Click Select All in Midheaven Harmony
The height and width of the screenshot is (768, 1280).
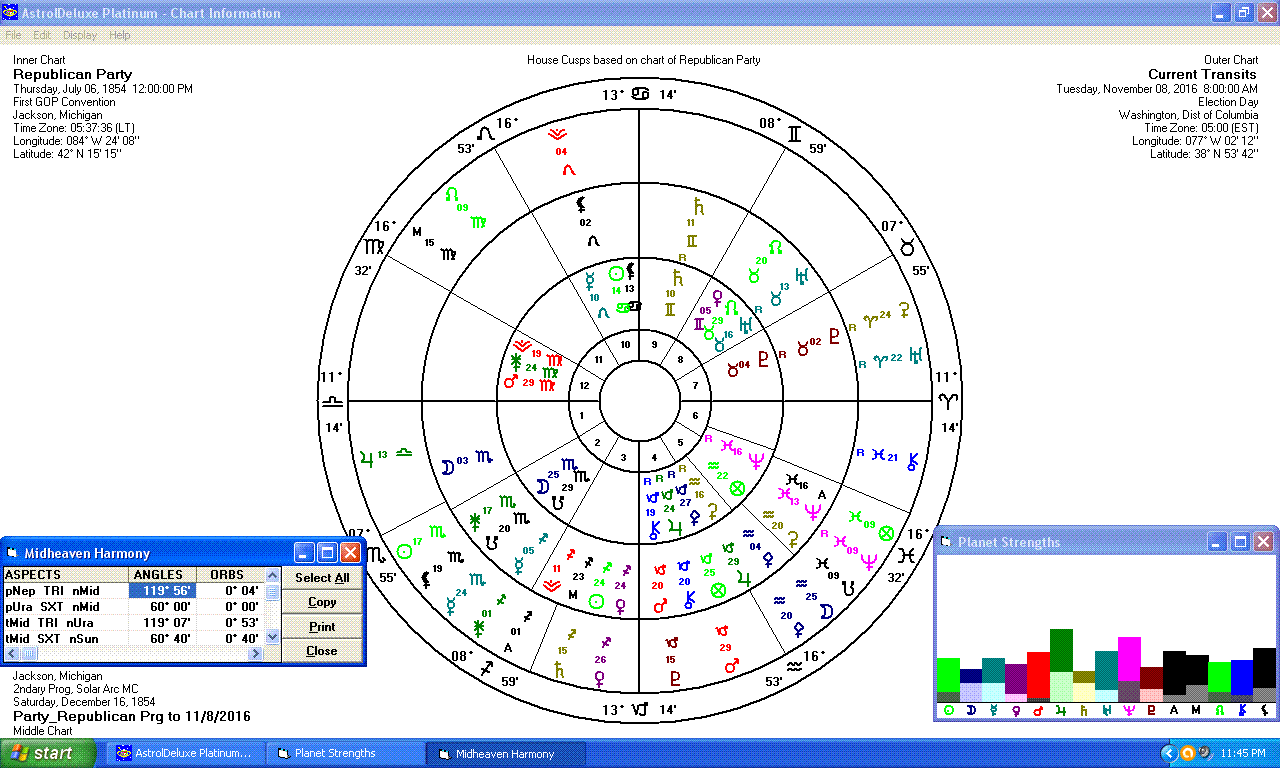tap(322, 578)
